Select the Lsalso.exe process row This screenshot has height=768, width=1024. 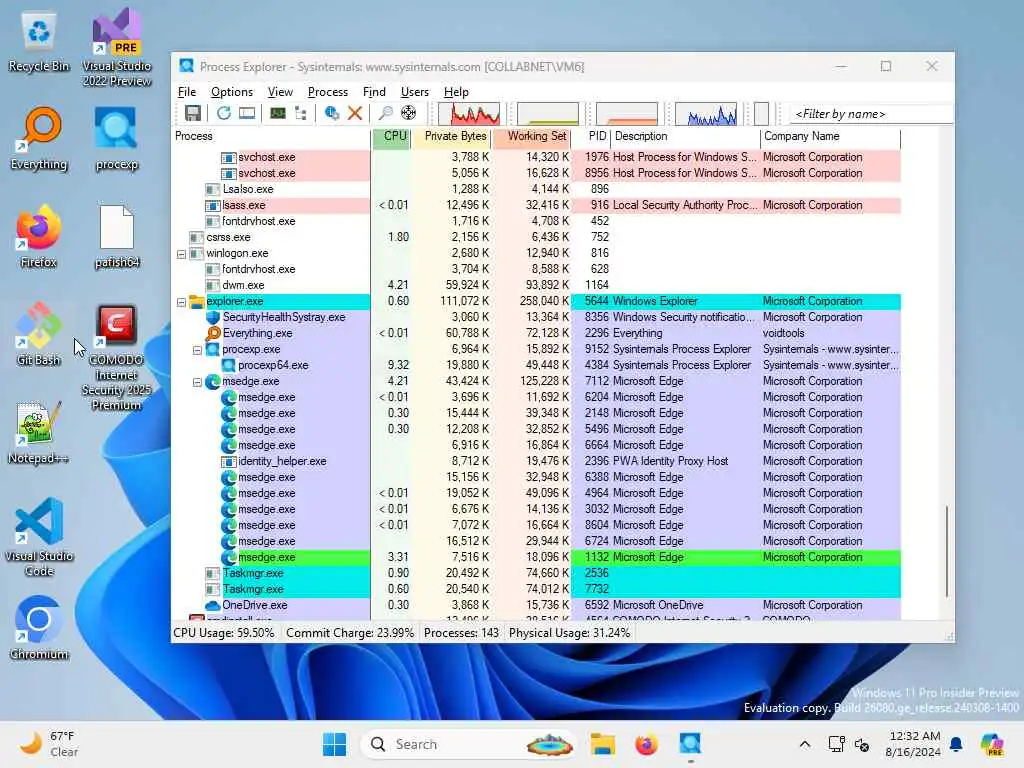537,189
